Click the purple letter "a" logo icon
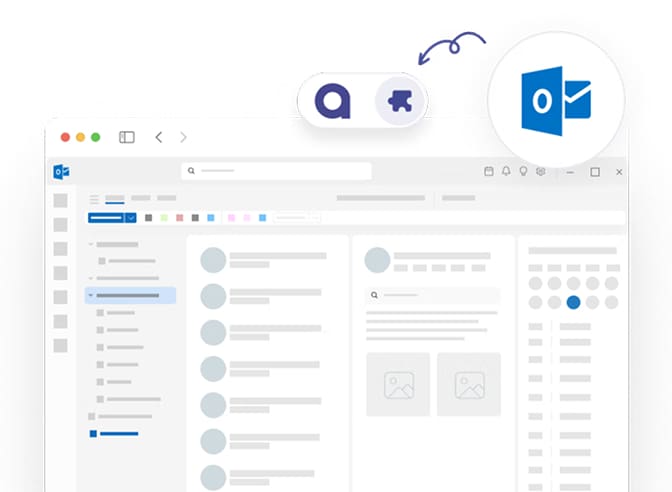The width and height of the screenshot is (672, 492). click(x=333, y=101)
